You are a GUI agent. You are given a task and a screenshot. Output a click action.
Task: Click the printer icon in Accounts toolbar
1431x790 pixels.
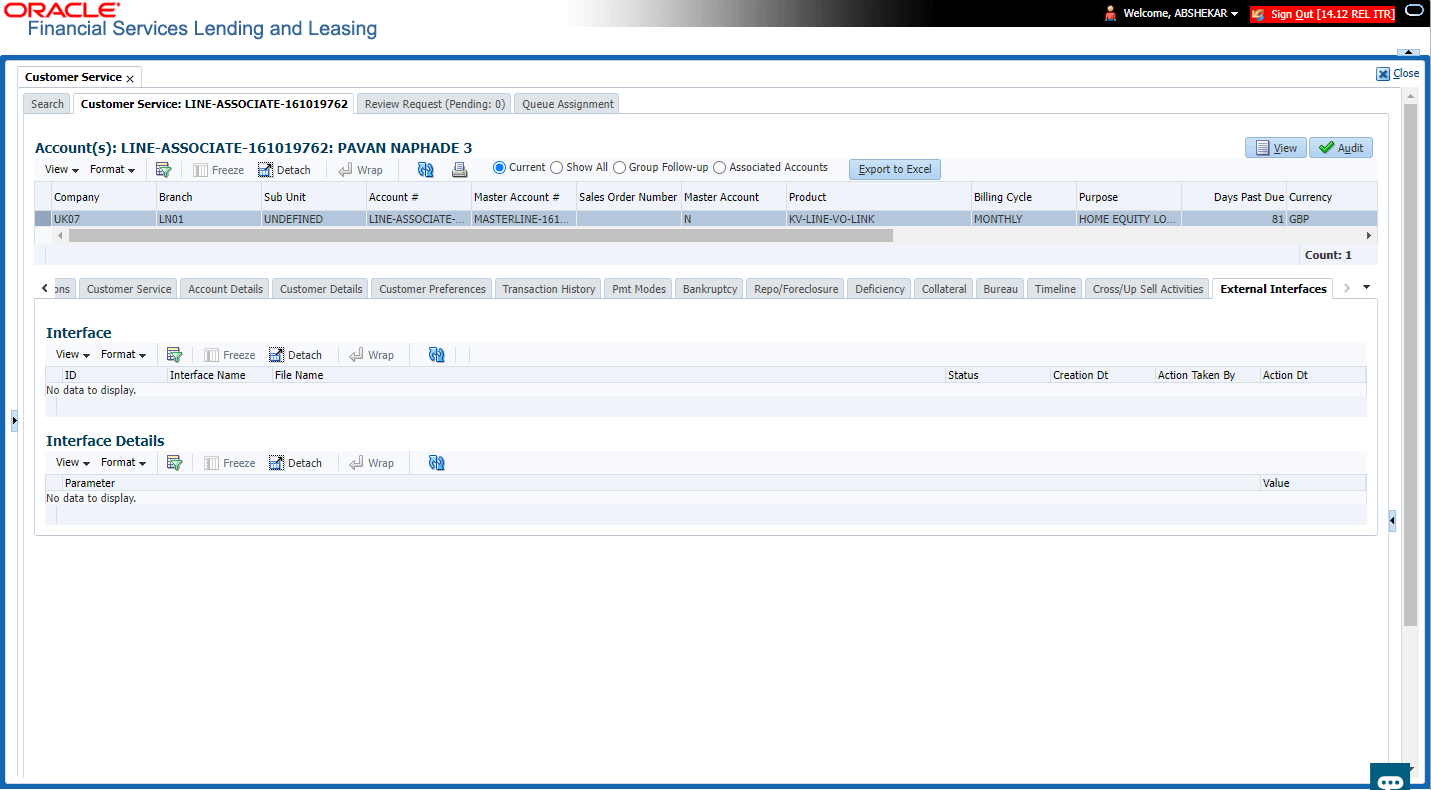pos(460,170)
